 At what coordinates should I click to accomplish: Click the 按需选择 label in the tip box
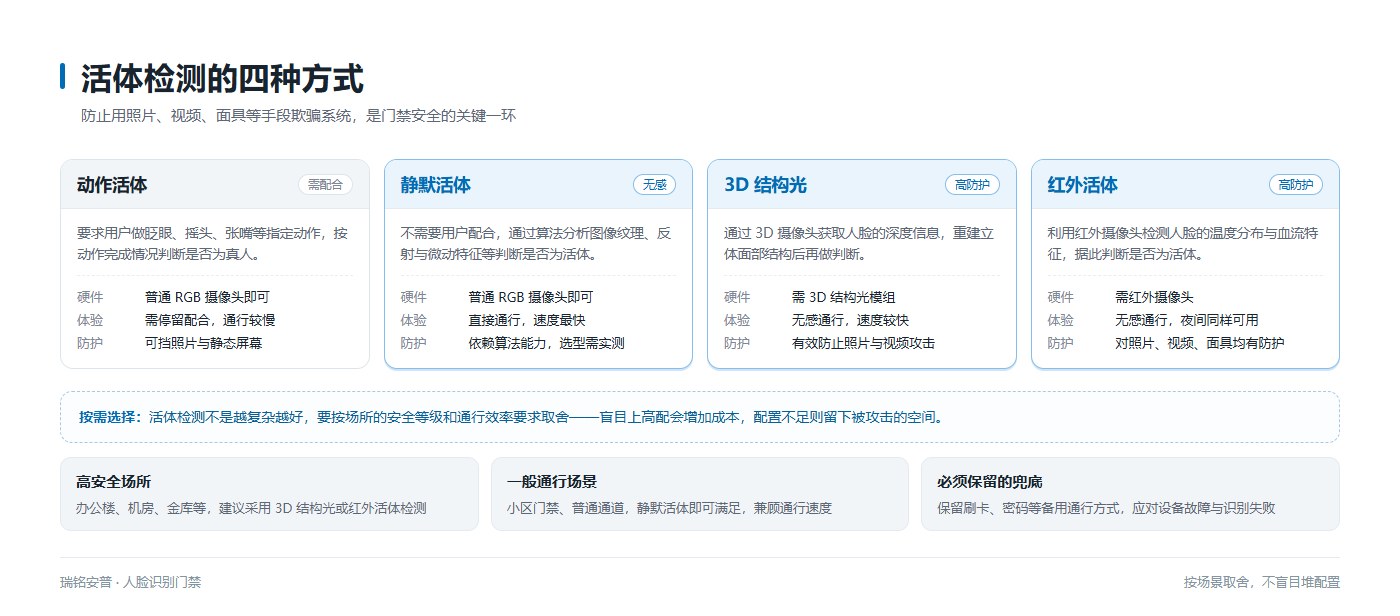point(112,417)
